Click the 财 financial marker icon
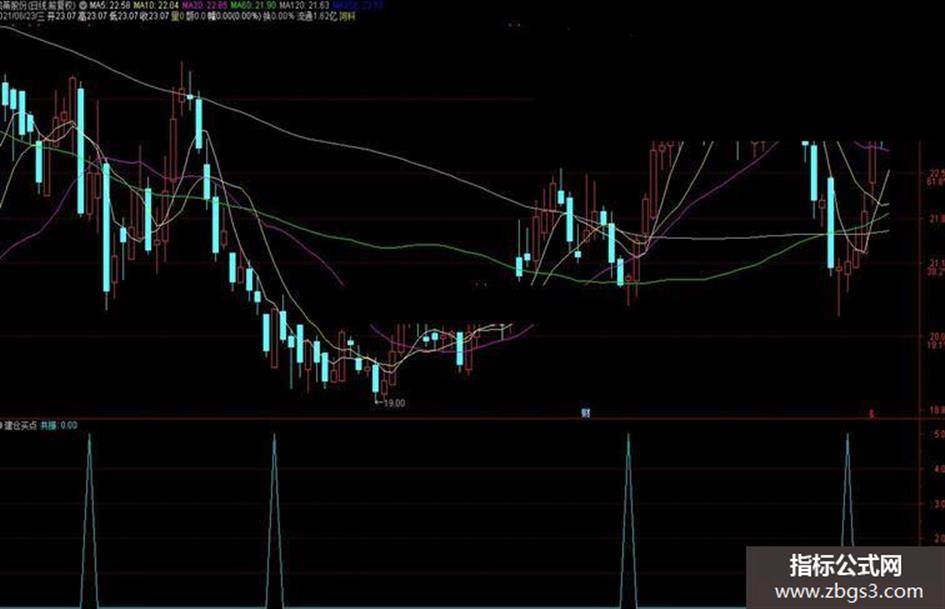945x609 pixels. pos(585,413)
